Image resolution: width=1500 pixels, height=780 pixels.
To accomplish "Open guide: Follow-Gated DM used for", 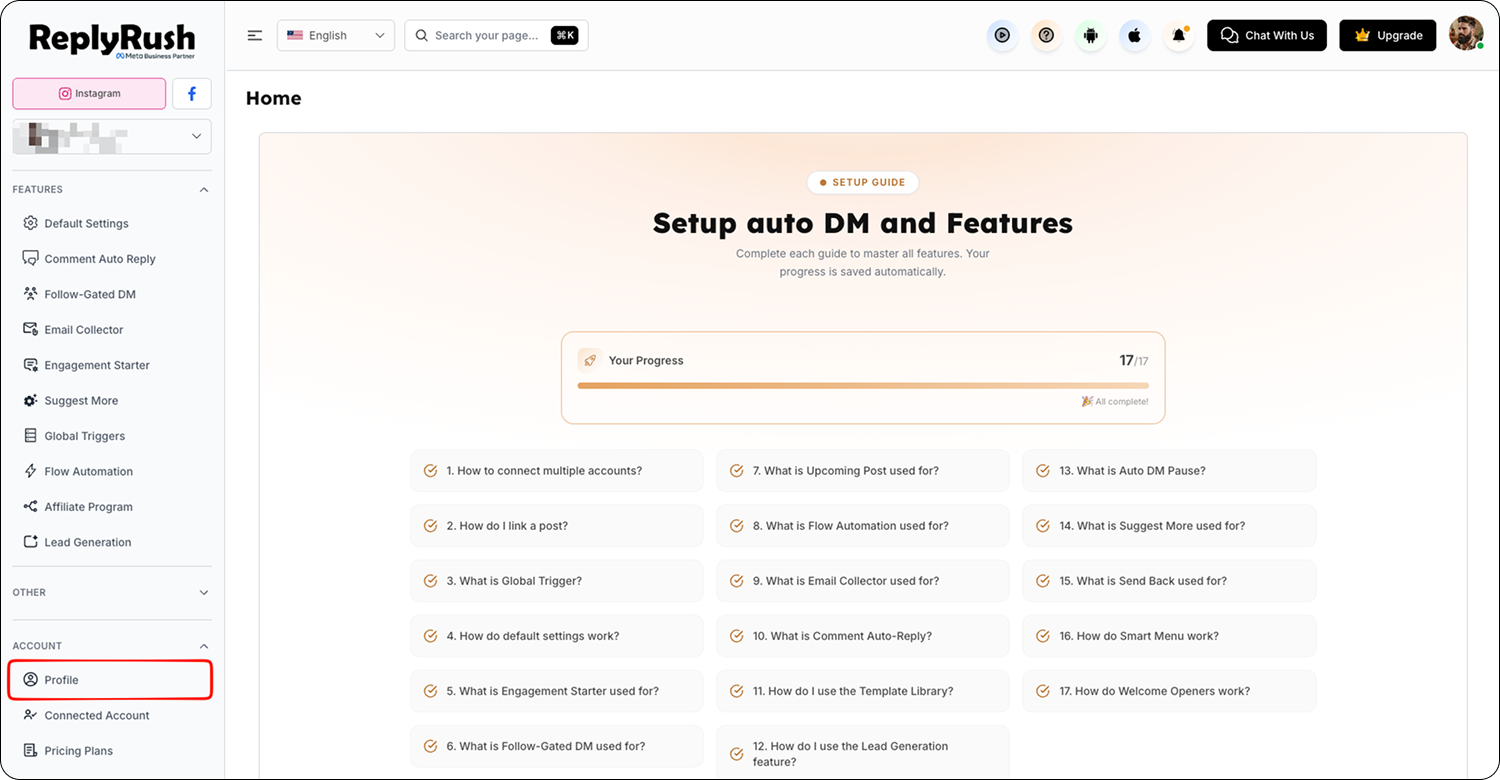I will click(x=556, y=746).
